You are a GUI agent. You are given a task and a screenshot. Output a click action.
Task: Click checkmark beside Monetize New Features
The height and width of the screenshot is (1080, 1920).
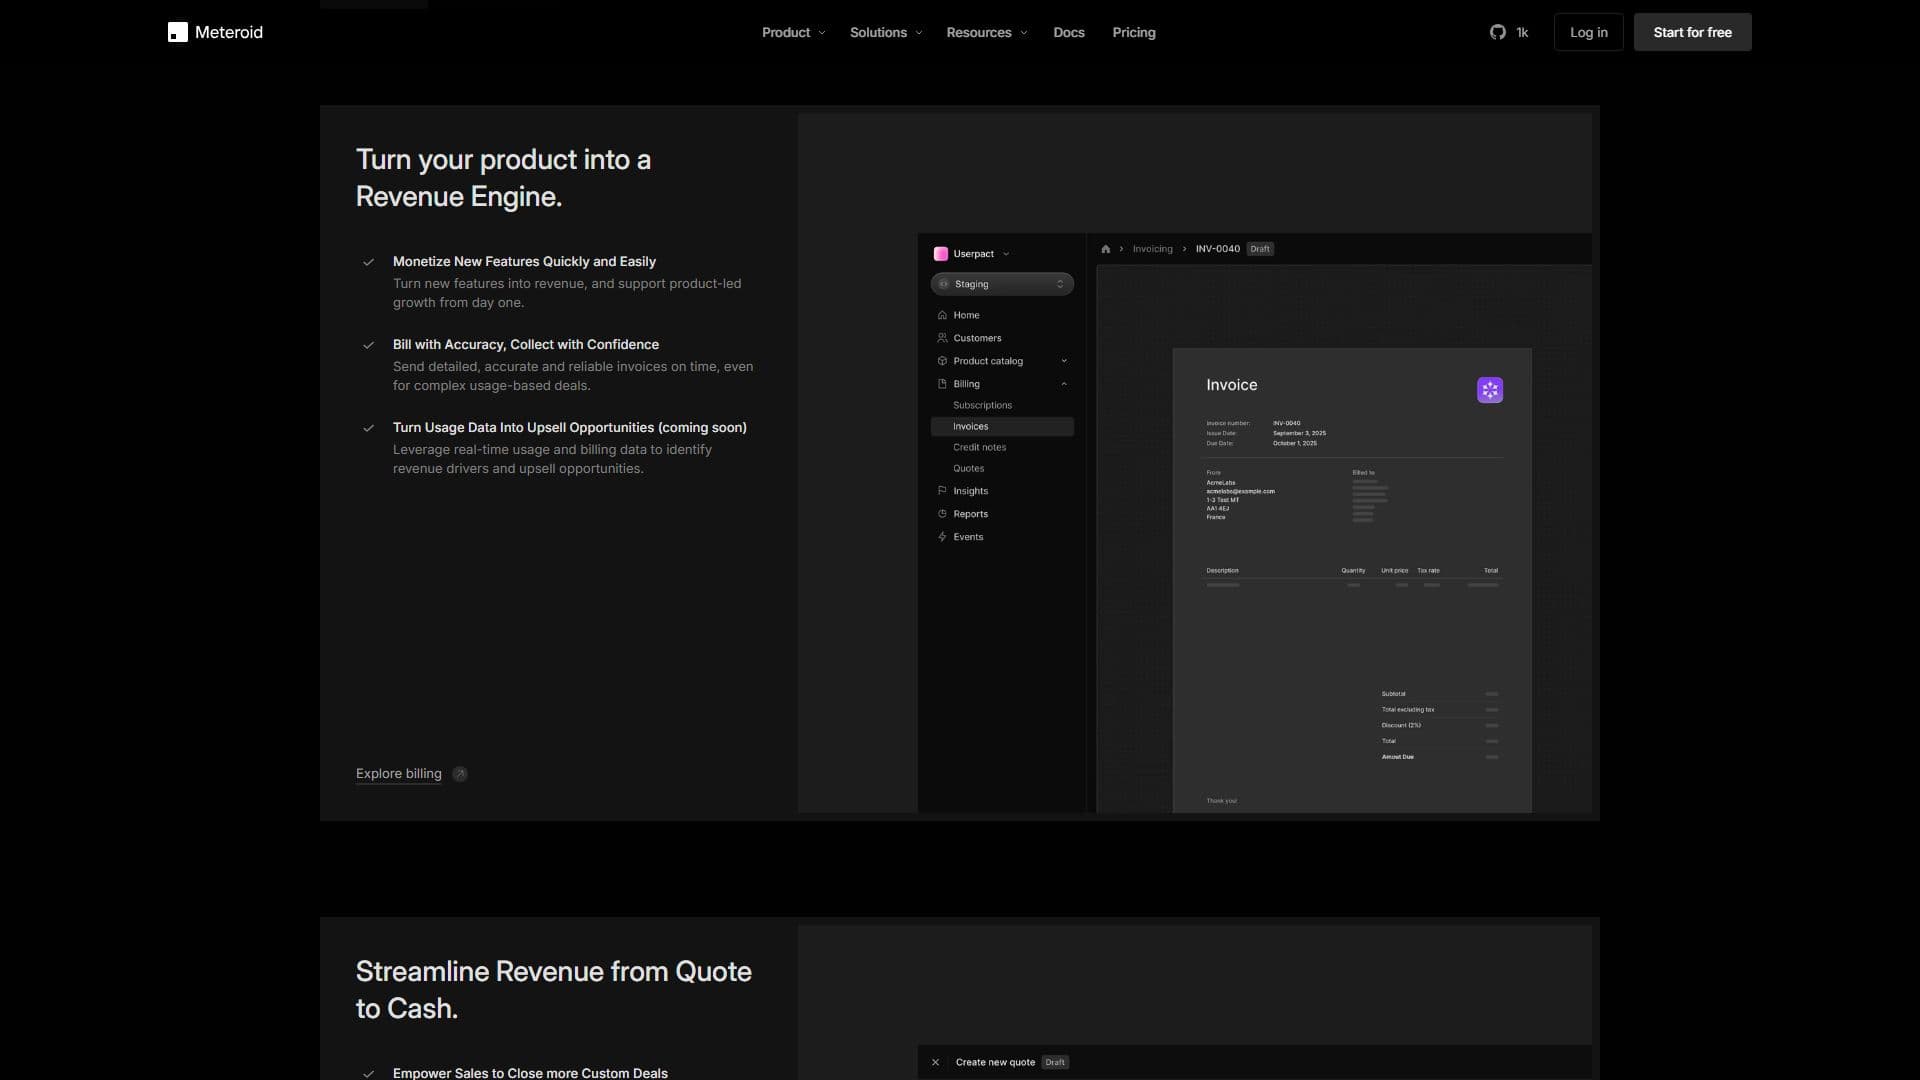tap(369, 262)
